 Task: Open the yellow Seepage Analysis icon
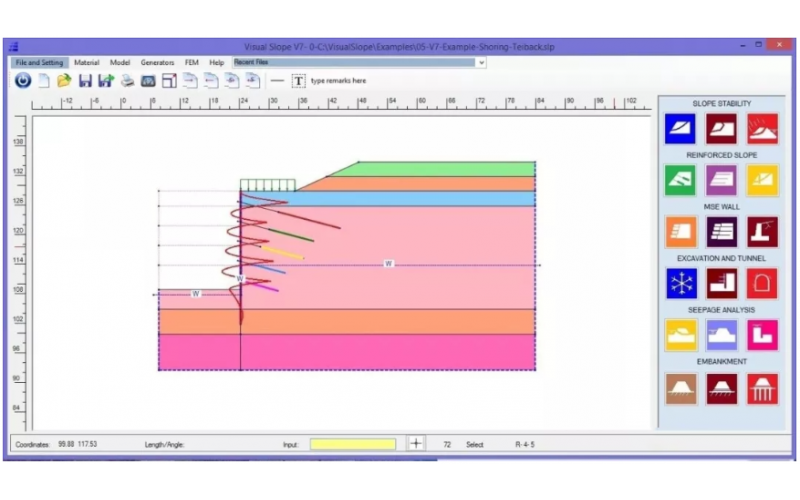681,336
